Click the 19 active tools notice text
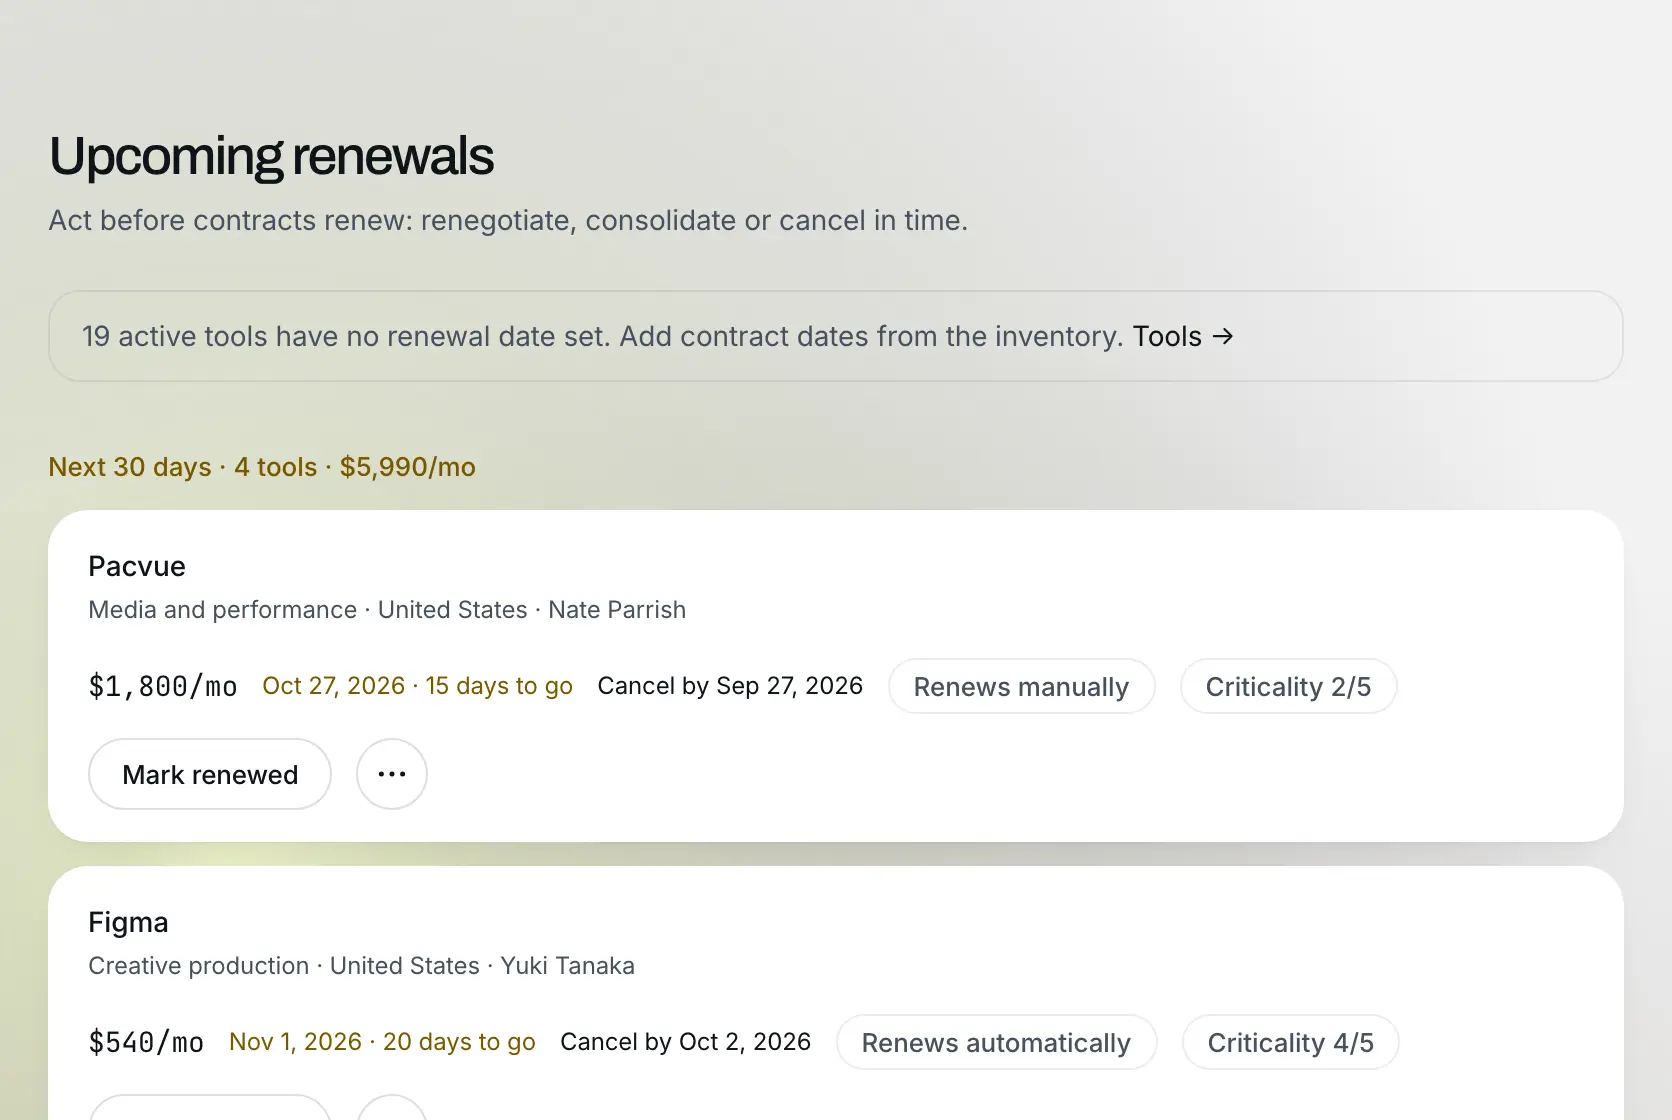The height and width of the screenshot is (1120, 1672). point(603,336)
